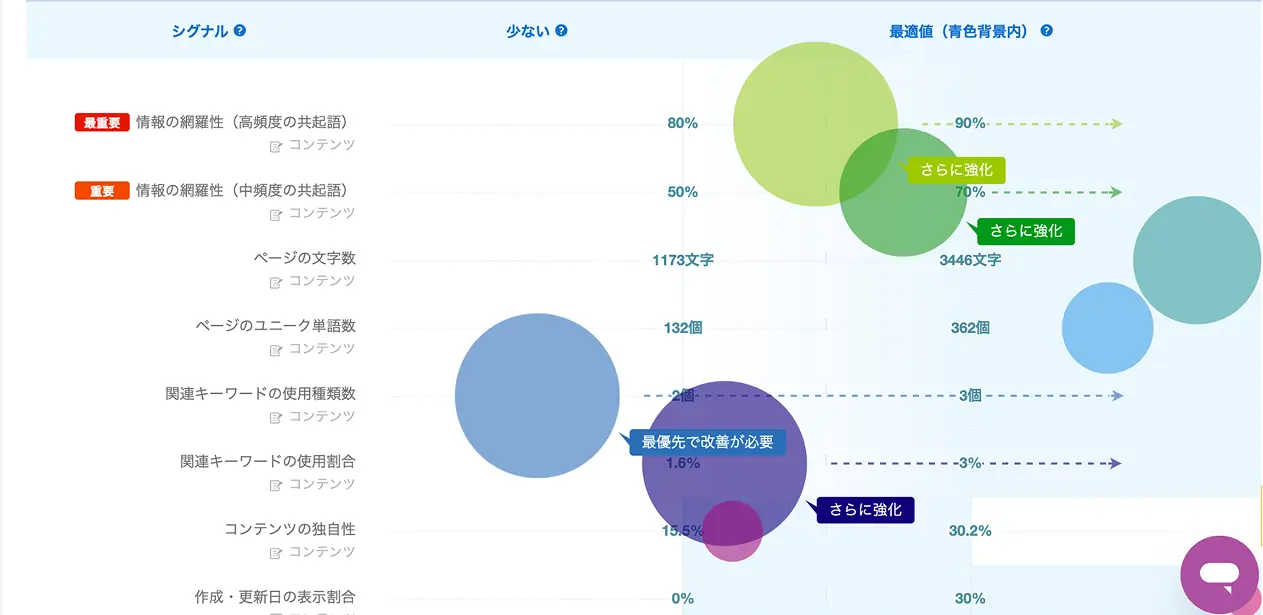Click help icon beside 最適値（青色背景内）
Screen dimensions: 1263x615
(x=1046, y=31)
